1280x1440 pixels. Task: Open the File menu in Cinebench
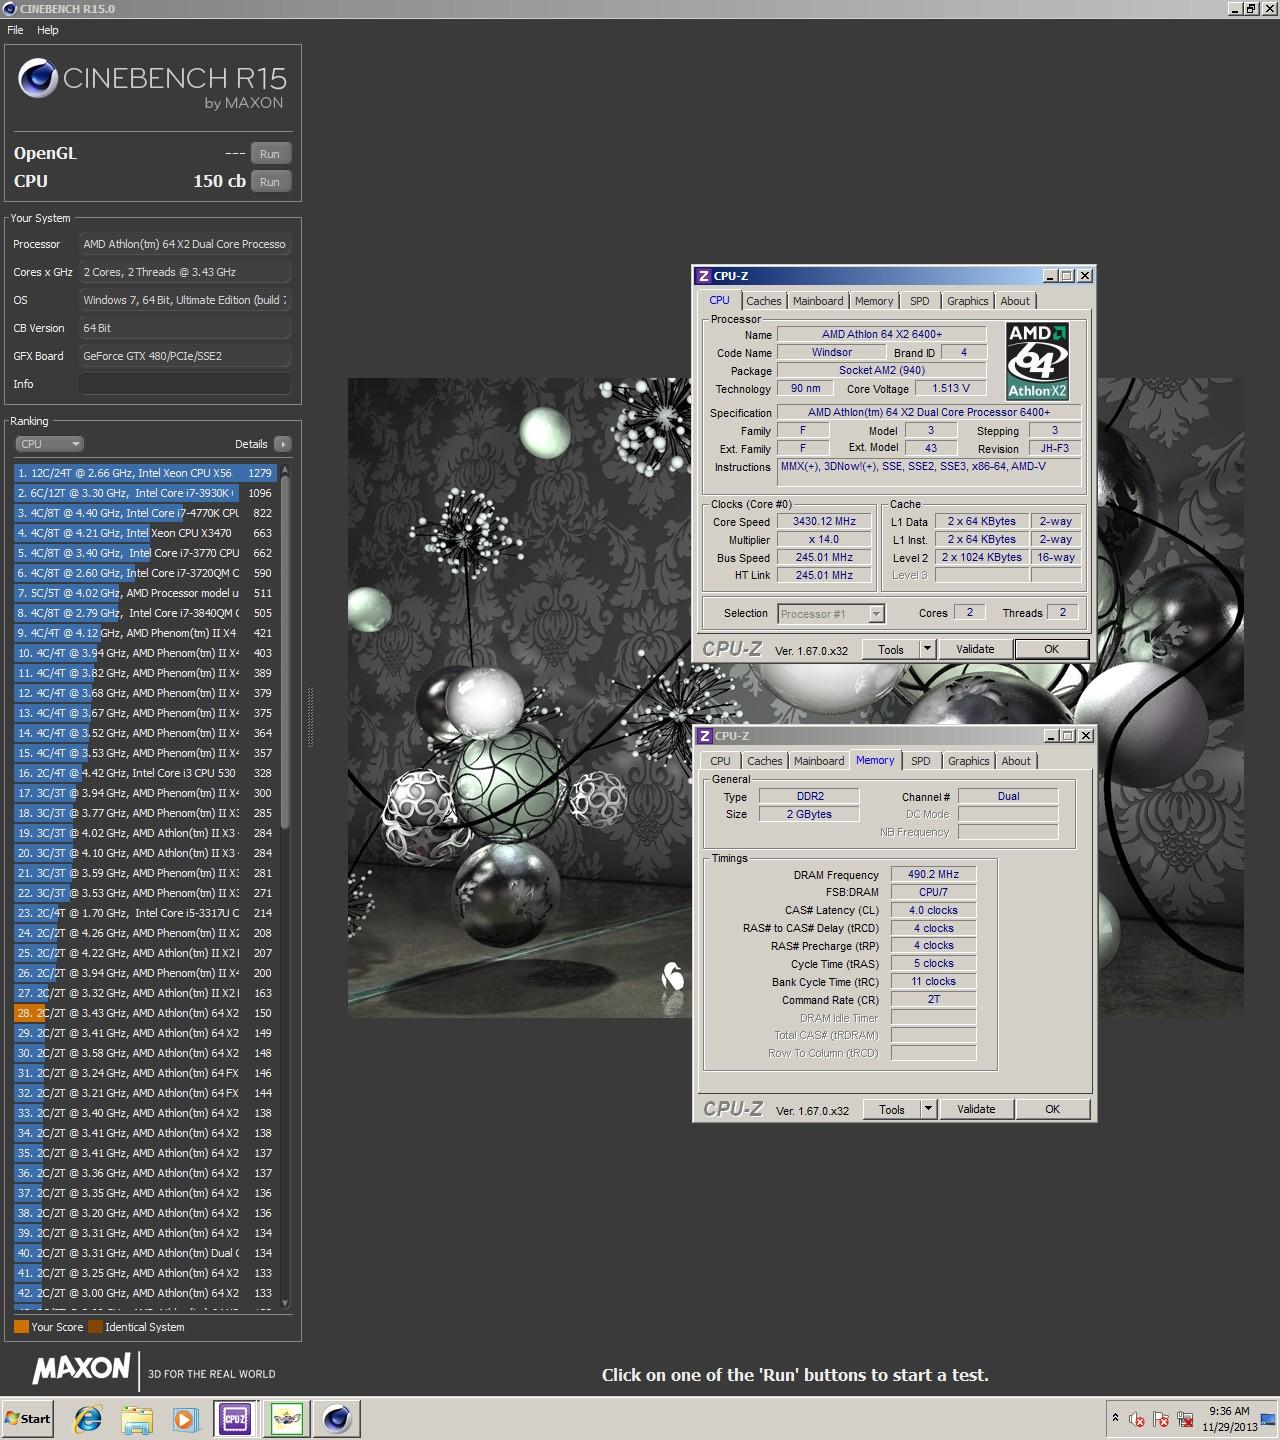pos(15,30)
